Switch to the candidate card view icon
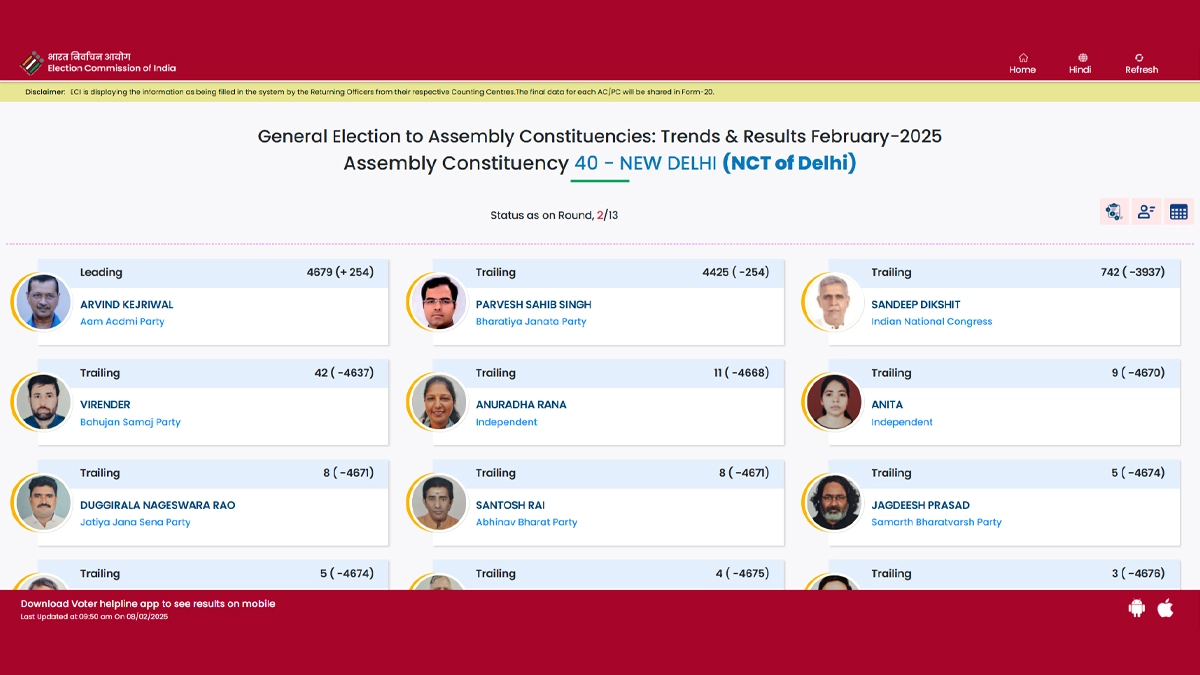Screen dimensions: 1200x675 pos(1146,212)
